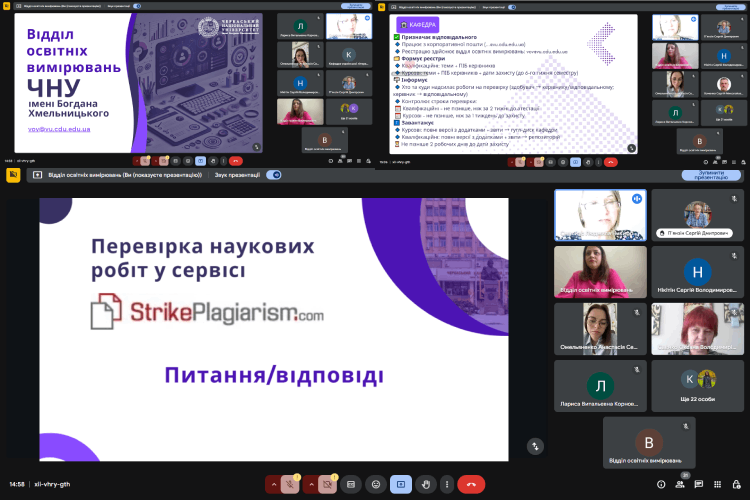Open the activities grid in bottom window
The image size is (750, 500).
click(717, 485)
